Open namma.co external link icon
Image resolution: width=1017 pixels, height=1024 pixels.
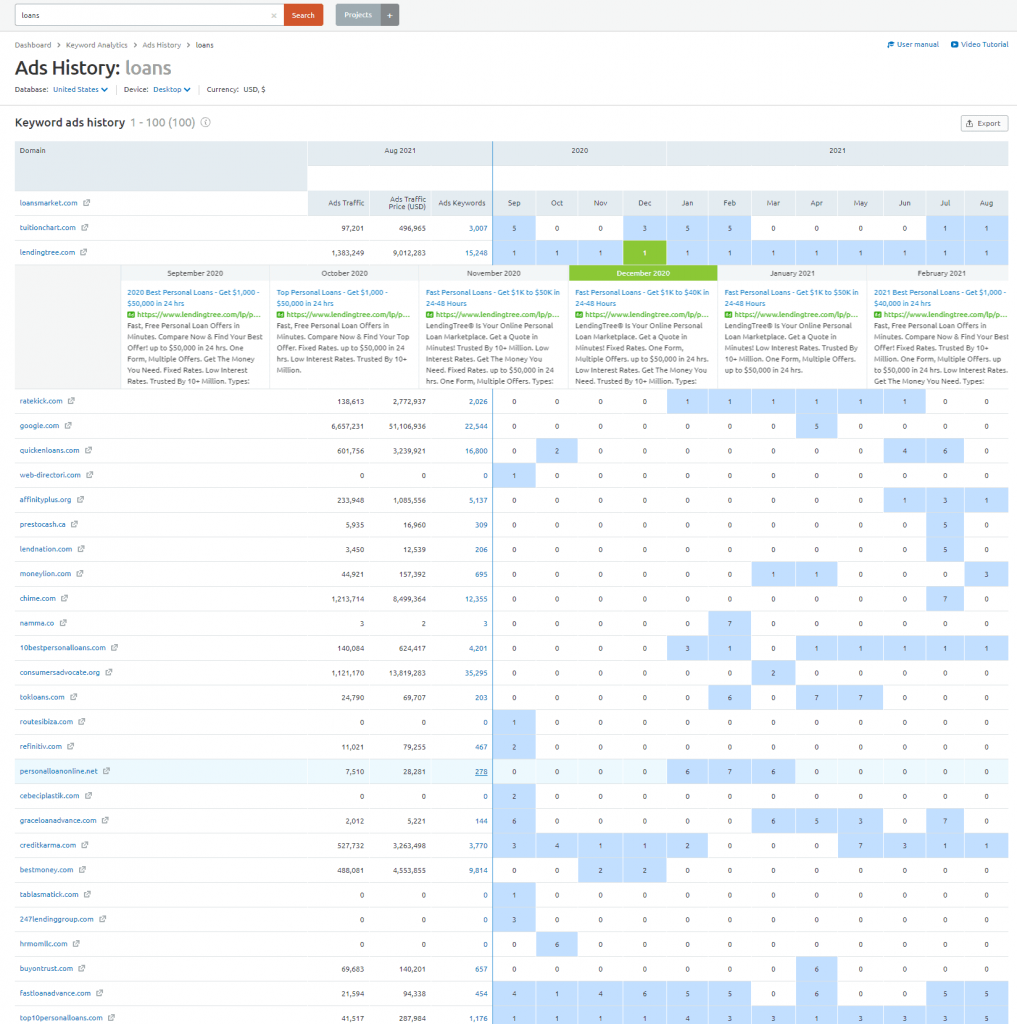pyautogui.click(x=63, y=623)
